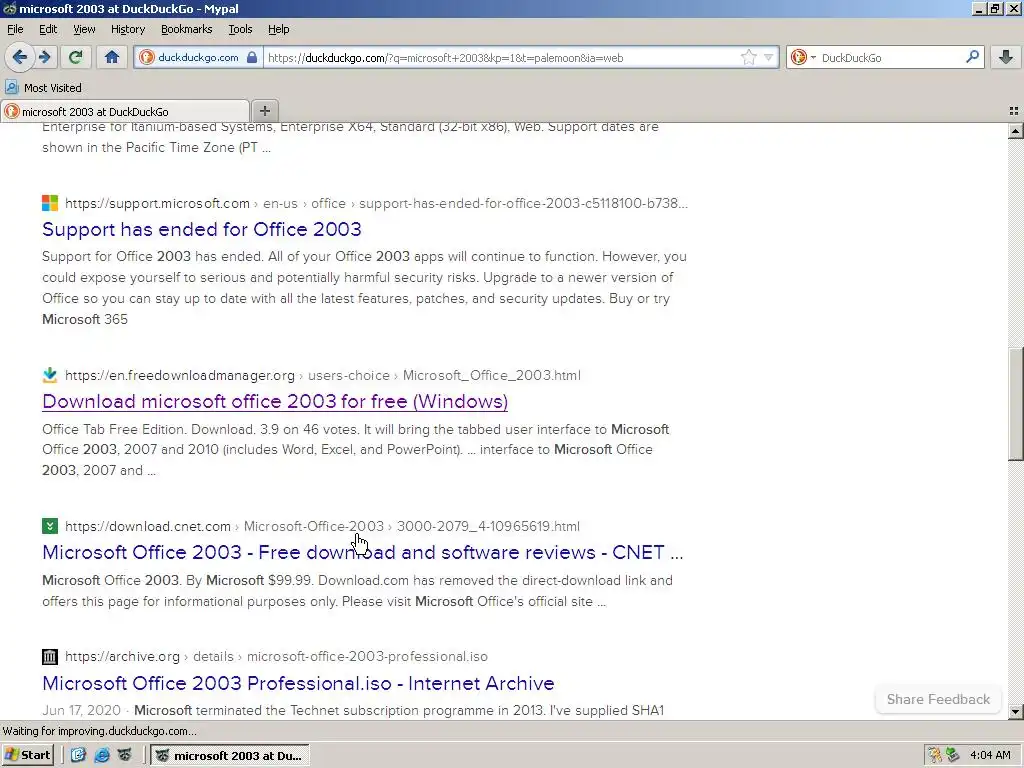Click the duckduckgo.com site identity button

pyautogui.click(x=197, y=57)
